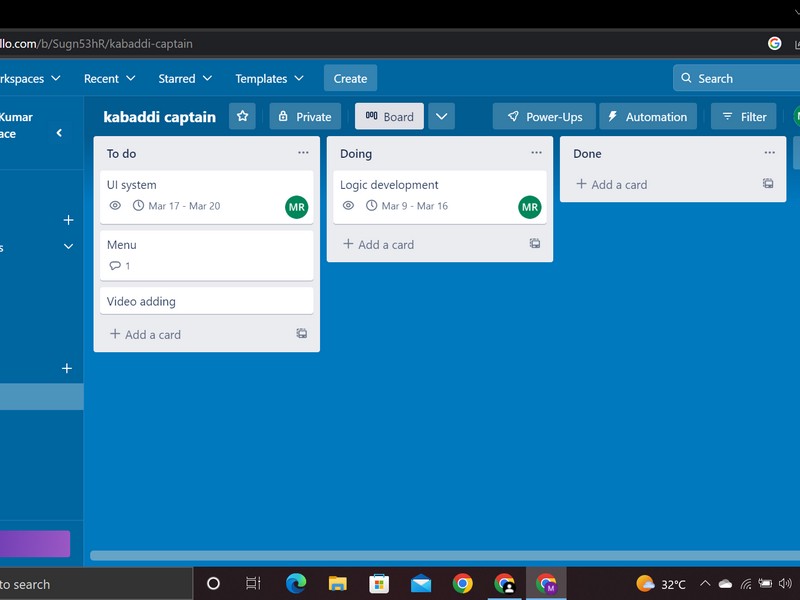800x600 pixels.
Task: Click the MR avatar on UI system card
Action: (x=296, y=207)
